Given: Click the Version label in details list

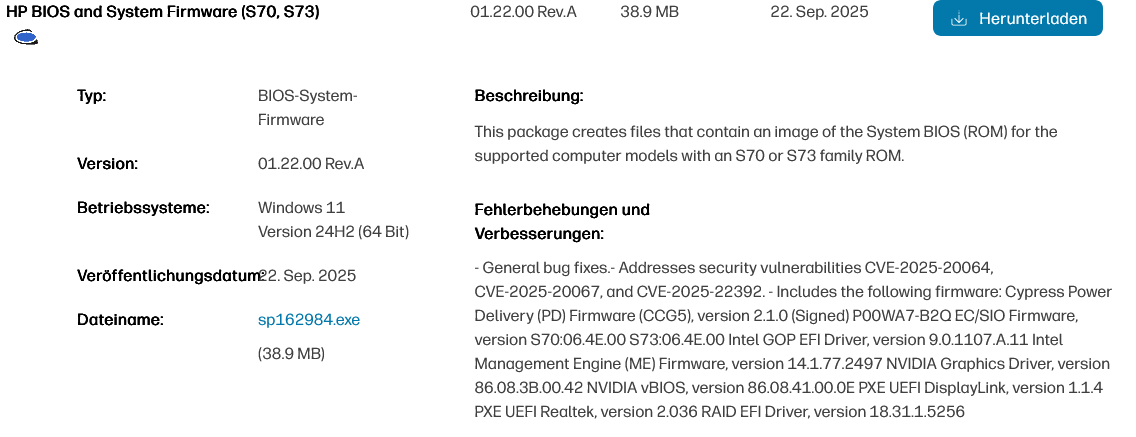Looking at the screenshot, I should pyautogui.click(x=108, y=164).
